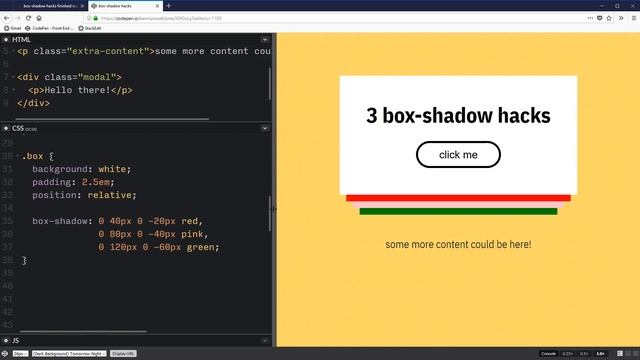This screenshot has height=360, width=640.
Task: Open the Tomorrow Night theme dropdown
Action: [x=69, y=353]
